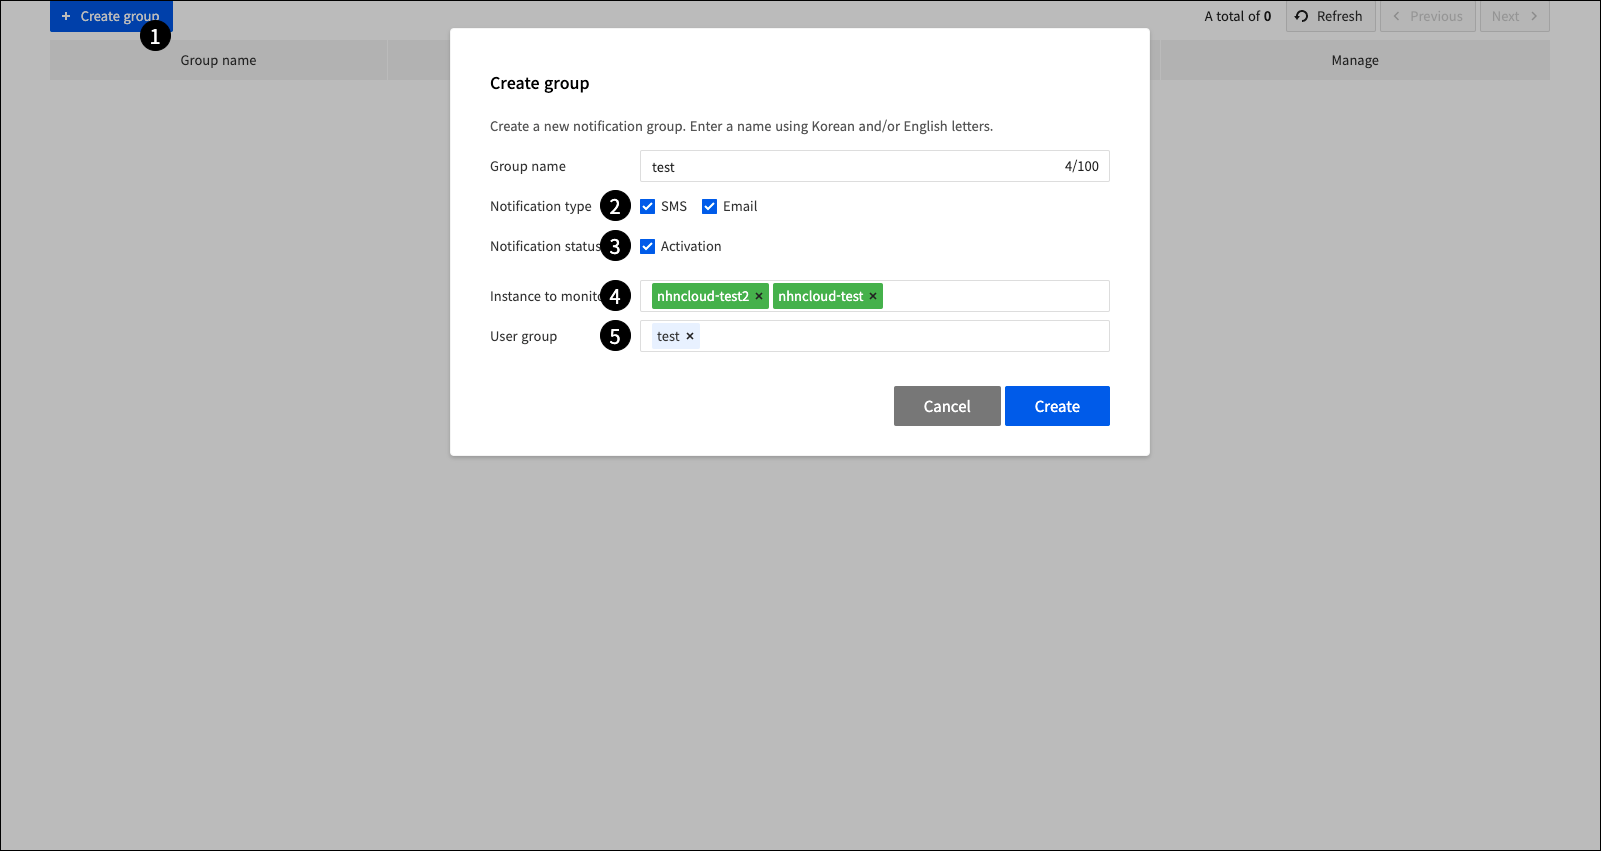This screenshot has width=1601, height=851.
Task: Uncheck the SMS notification type
Action: click(647, 206)
